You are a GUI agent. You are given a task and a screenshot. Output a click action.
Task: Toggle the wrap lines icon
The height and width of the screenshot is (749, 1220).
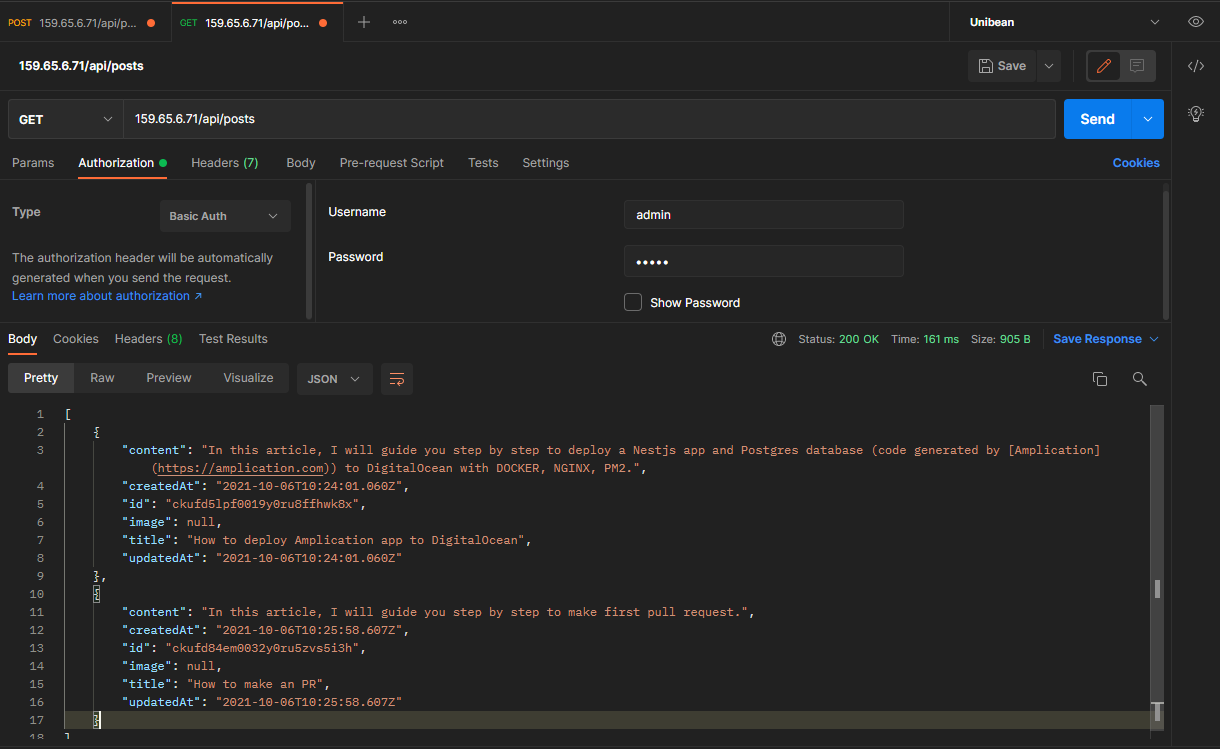tap(397, 379)
